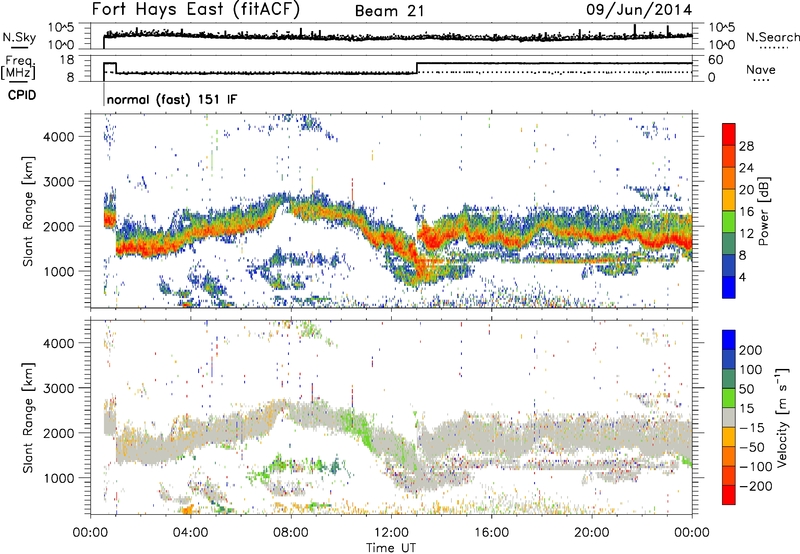
Task: Click '4' on the Power colorbar
Action: coord(743,277)
